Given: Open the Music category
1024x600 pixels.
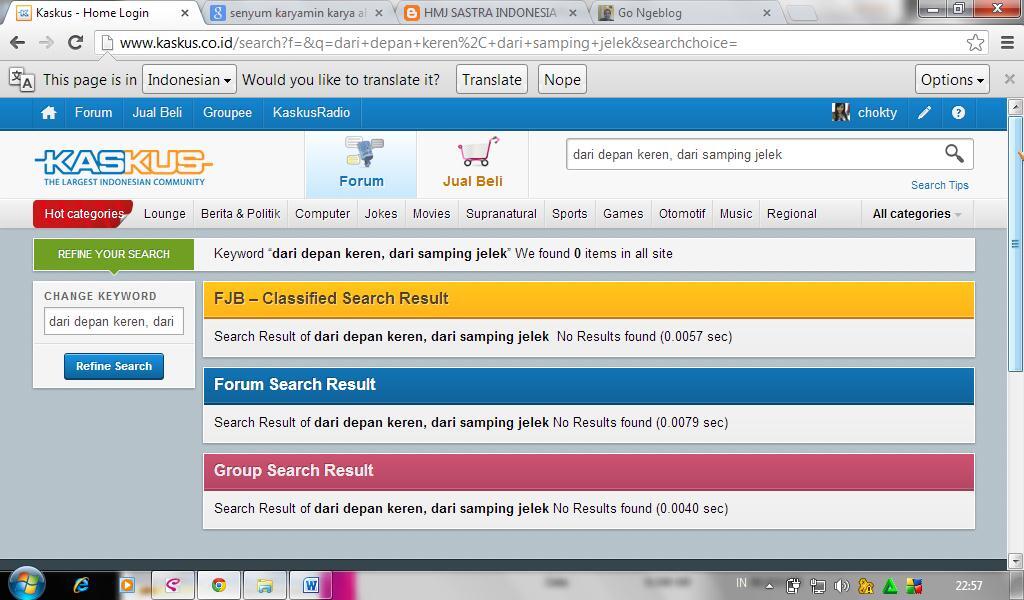Looking at the screenshot, I should tap(736, 213).
